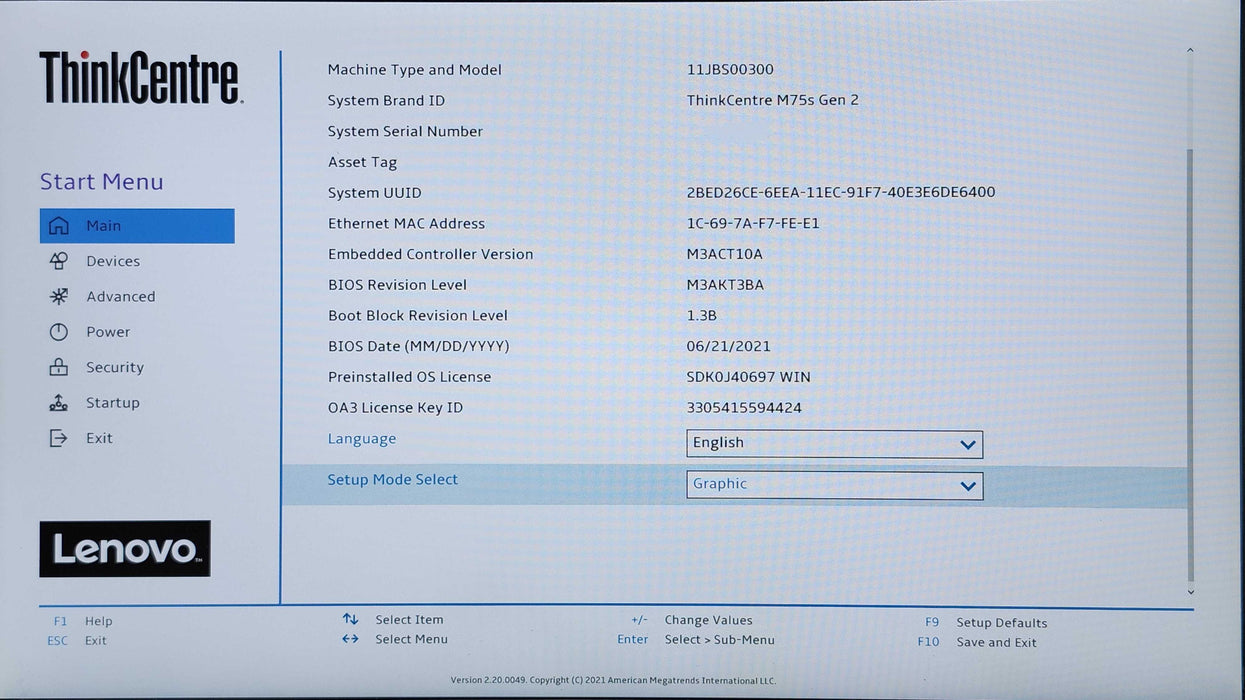Click the vertical scrollbar thumb
This screenshot has width=1245, height=700.
(x=1190, y=365)
